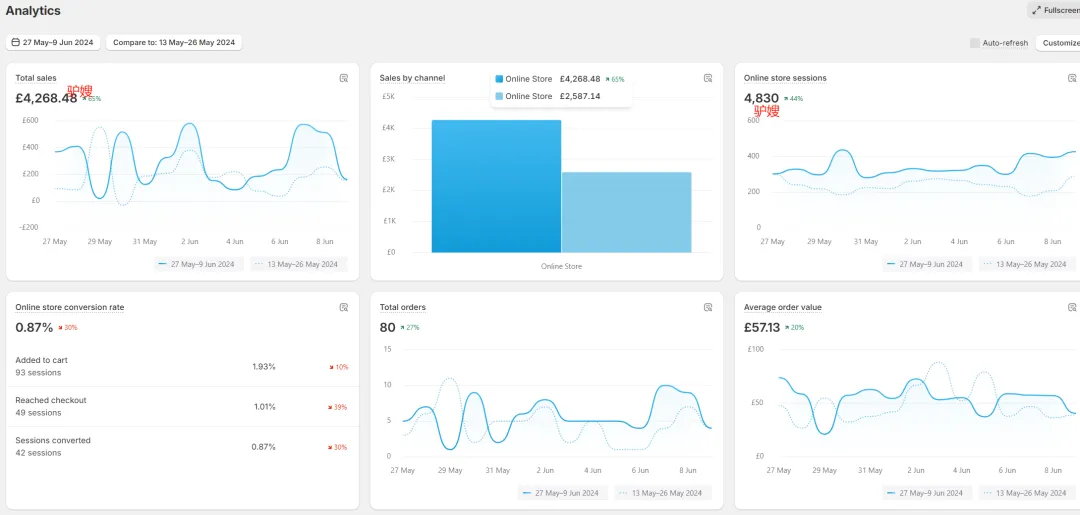1080x515 pixels.
Task: Select the Added to cart funnel row
Action: coord(180,367)
